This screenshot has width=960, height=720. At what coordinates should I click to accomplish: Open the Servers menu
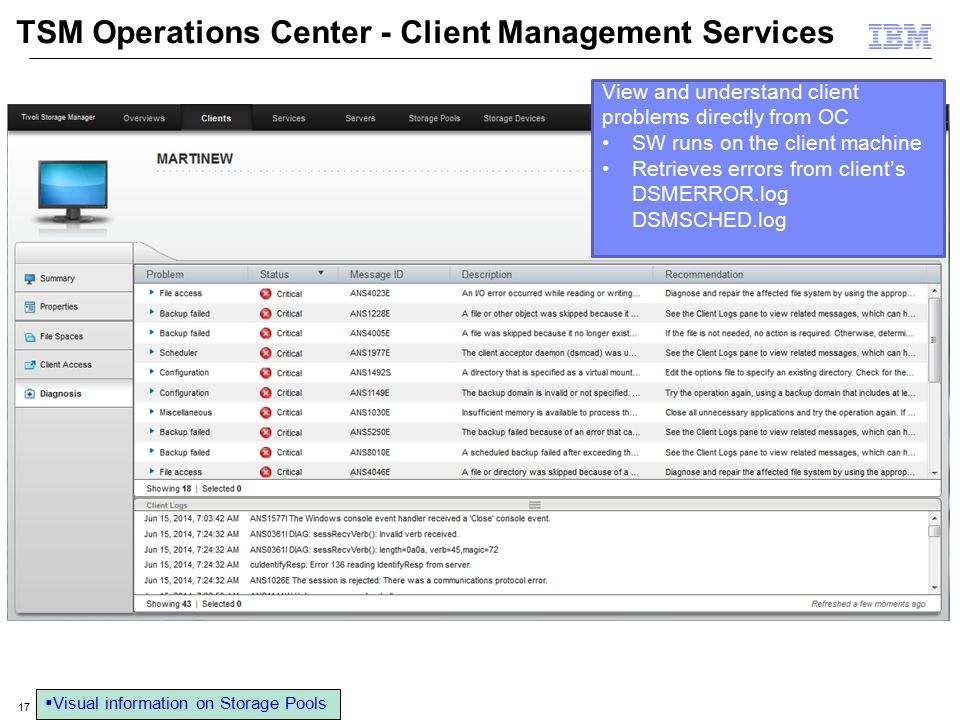click(360, 118)
